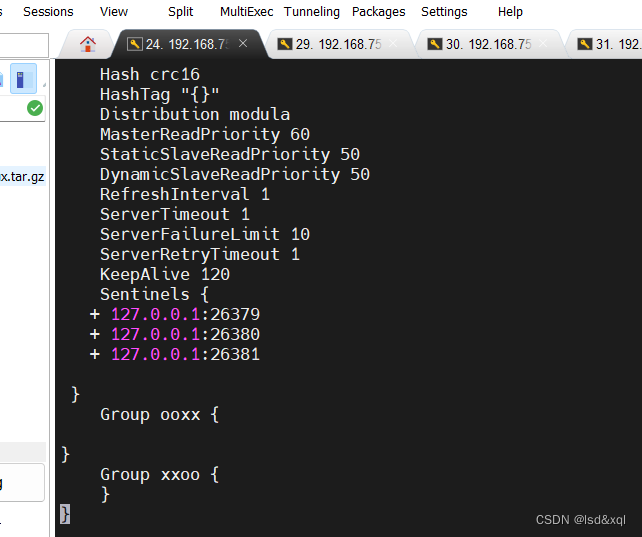Open the Split menu
The width and height of the screenshot is (642, 537).
click(x=180, y=12)
